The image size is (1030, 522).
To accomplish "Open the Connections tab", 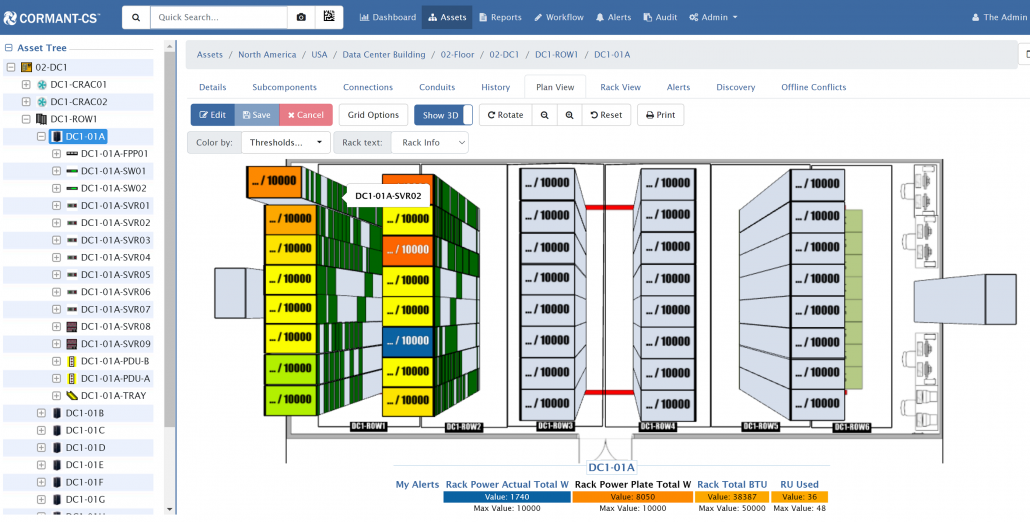I will coord(367,87).
